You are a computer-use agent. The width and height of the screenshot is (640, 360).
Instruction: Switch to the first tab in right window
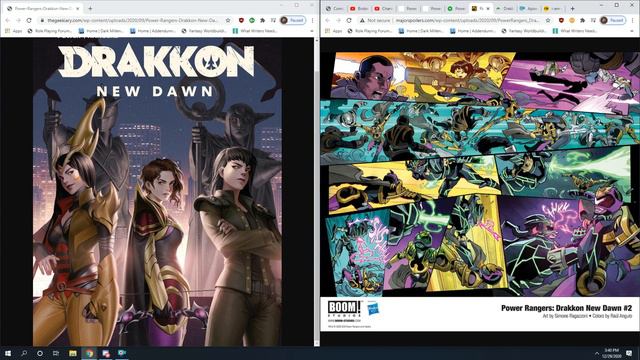(x=335, y=8)
